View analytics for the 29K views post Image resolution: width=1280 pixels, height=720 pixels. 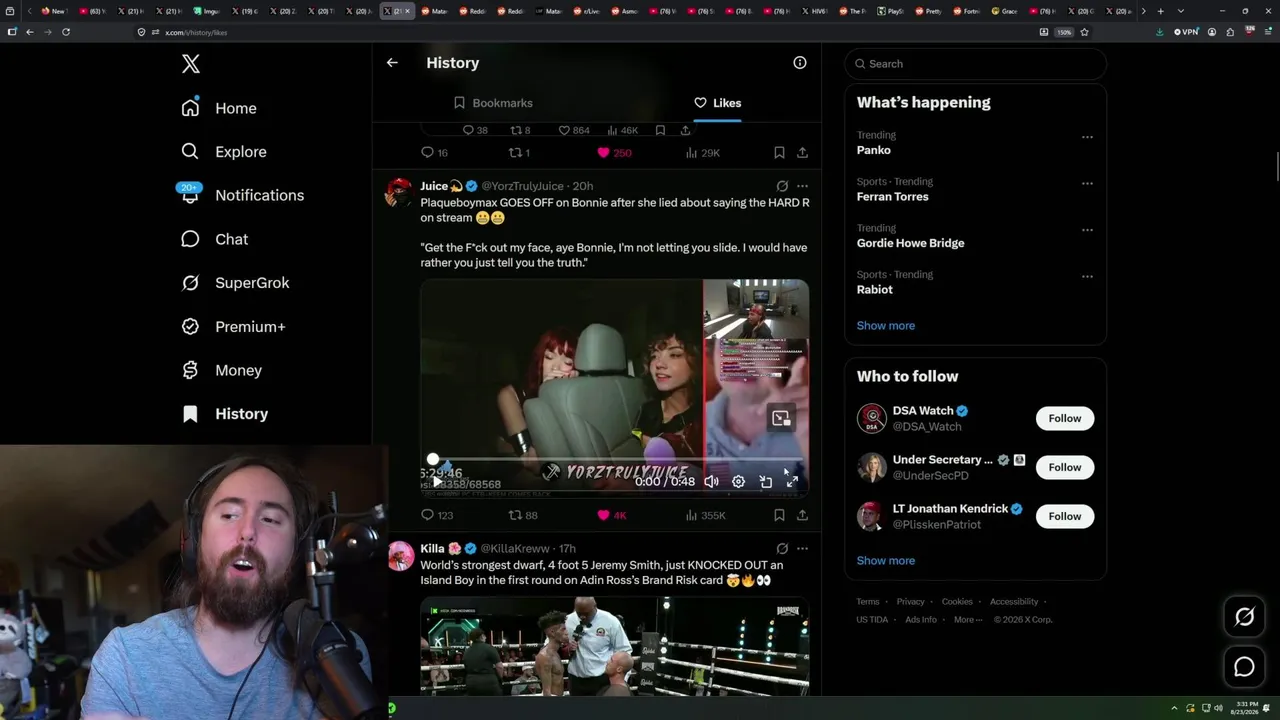tap(703, 153)
